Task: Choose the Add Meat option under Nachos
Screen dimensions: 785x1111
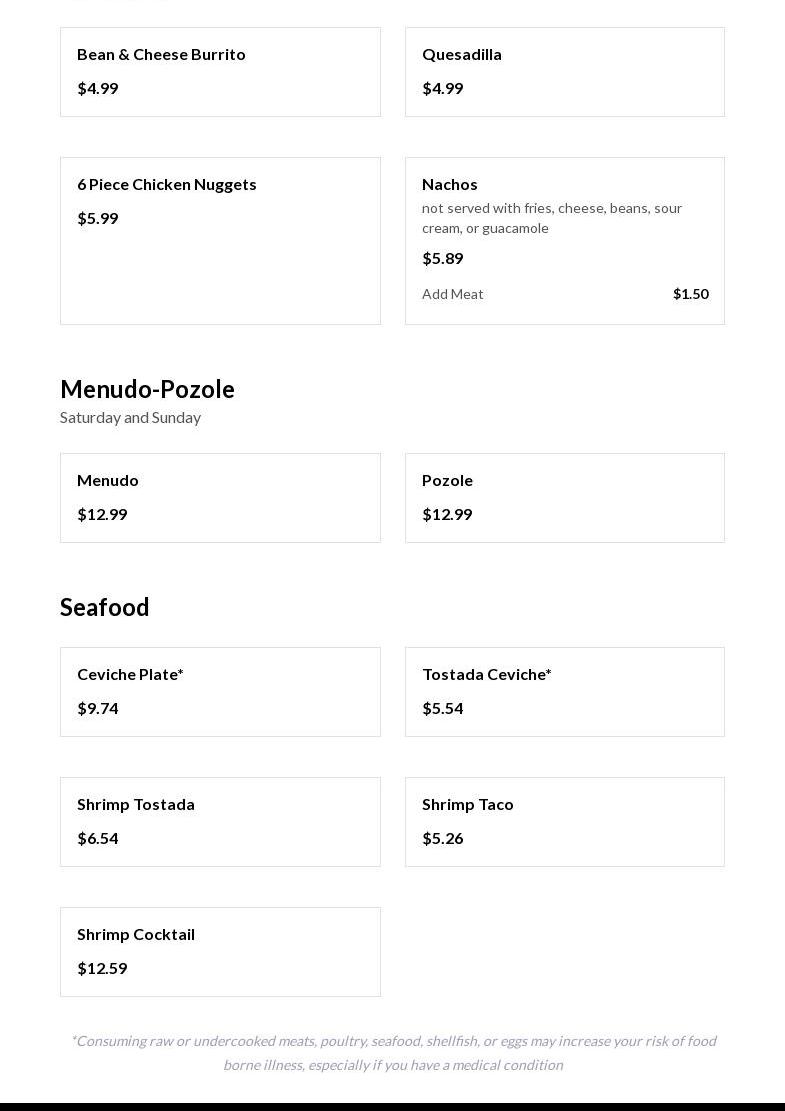Action: tap(453, 294)
